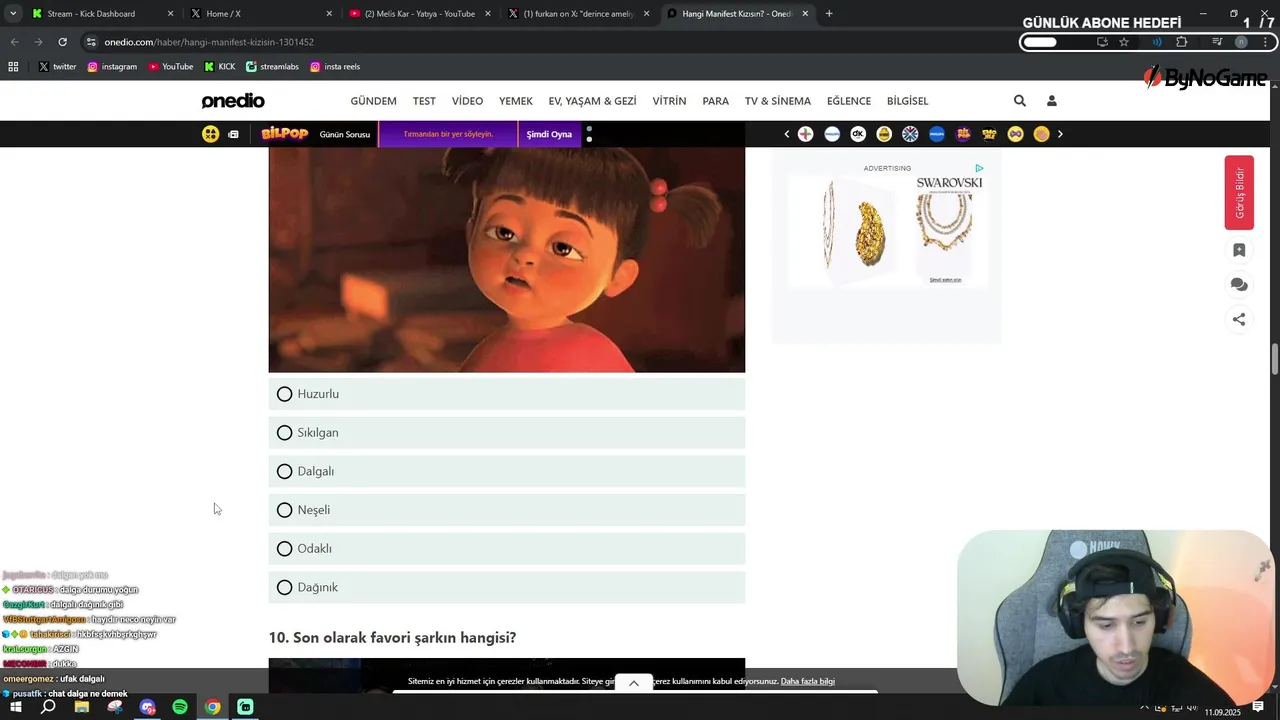Open YEMEK in the navigation bar
Viewport: 1280px width, 720px height.
tap(516, 101)
